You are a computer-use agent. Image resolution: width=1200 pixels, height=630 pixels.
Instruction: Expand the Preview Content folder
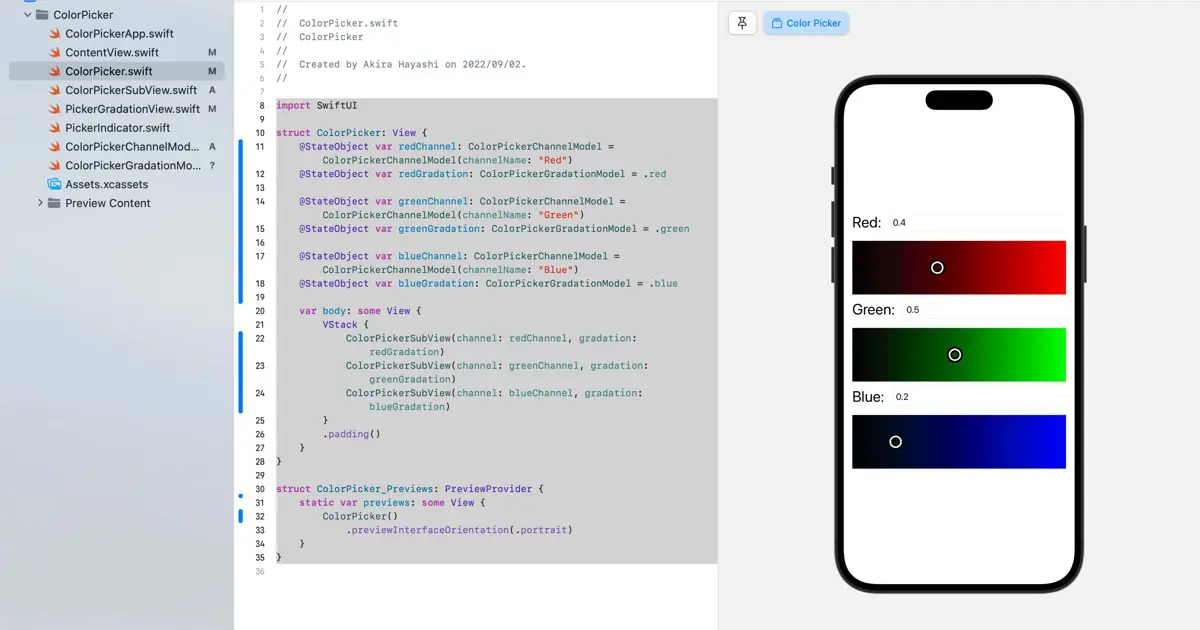tap(40, 203)
